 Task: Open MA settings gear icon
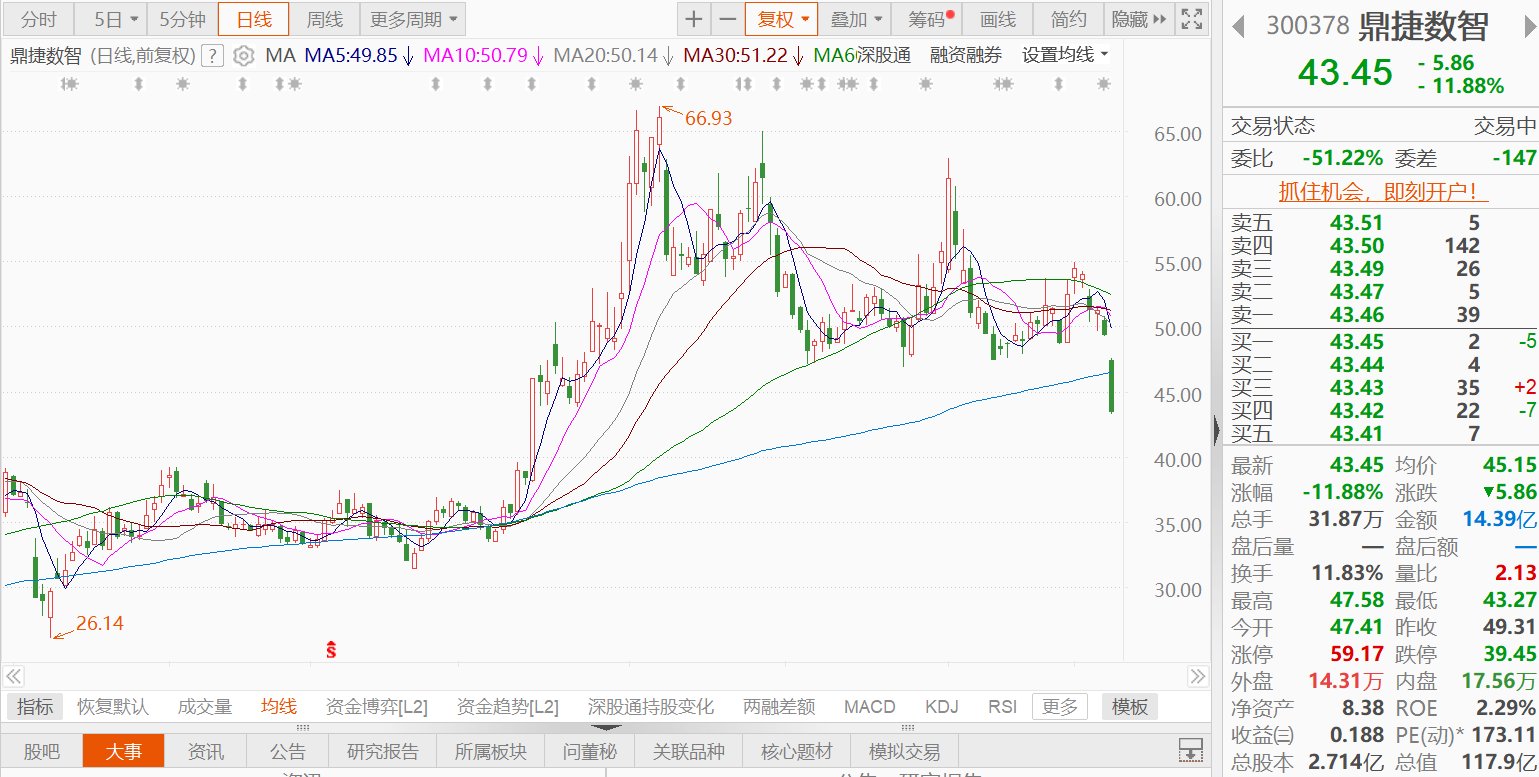(x=243, y=56)
